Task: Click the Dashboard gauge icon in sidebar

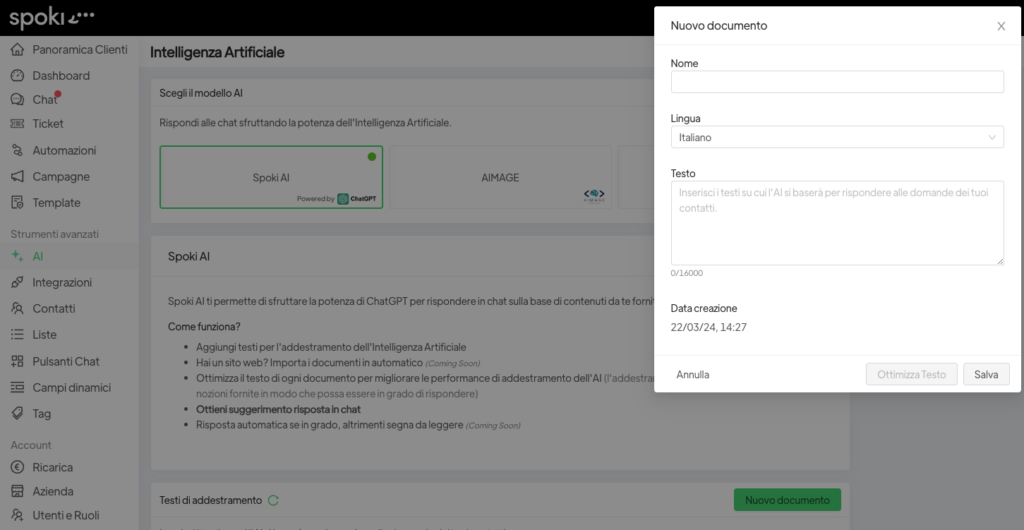Action: pyautogui.click(x=17, y=76)
